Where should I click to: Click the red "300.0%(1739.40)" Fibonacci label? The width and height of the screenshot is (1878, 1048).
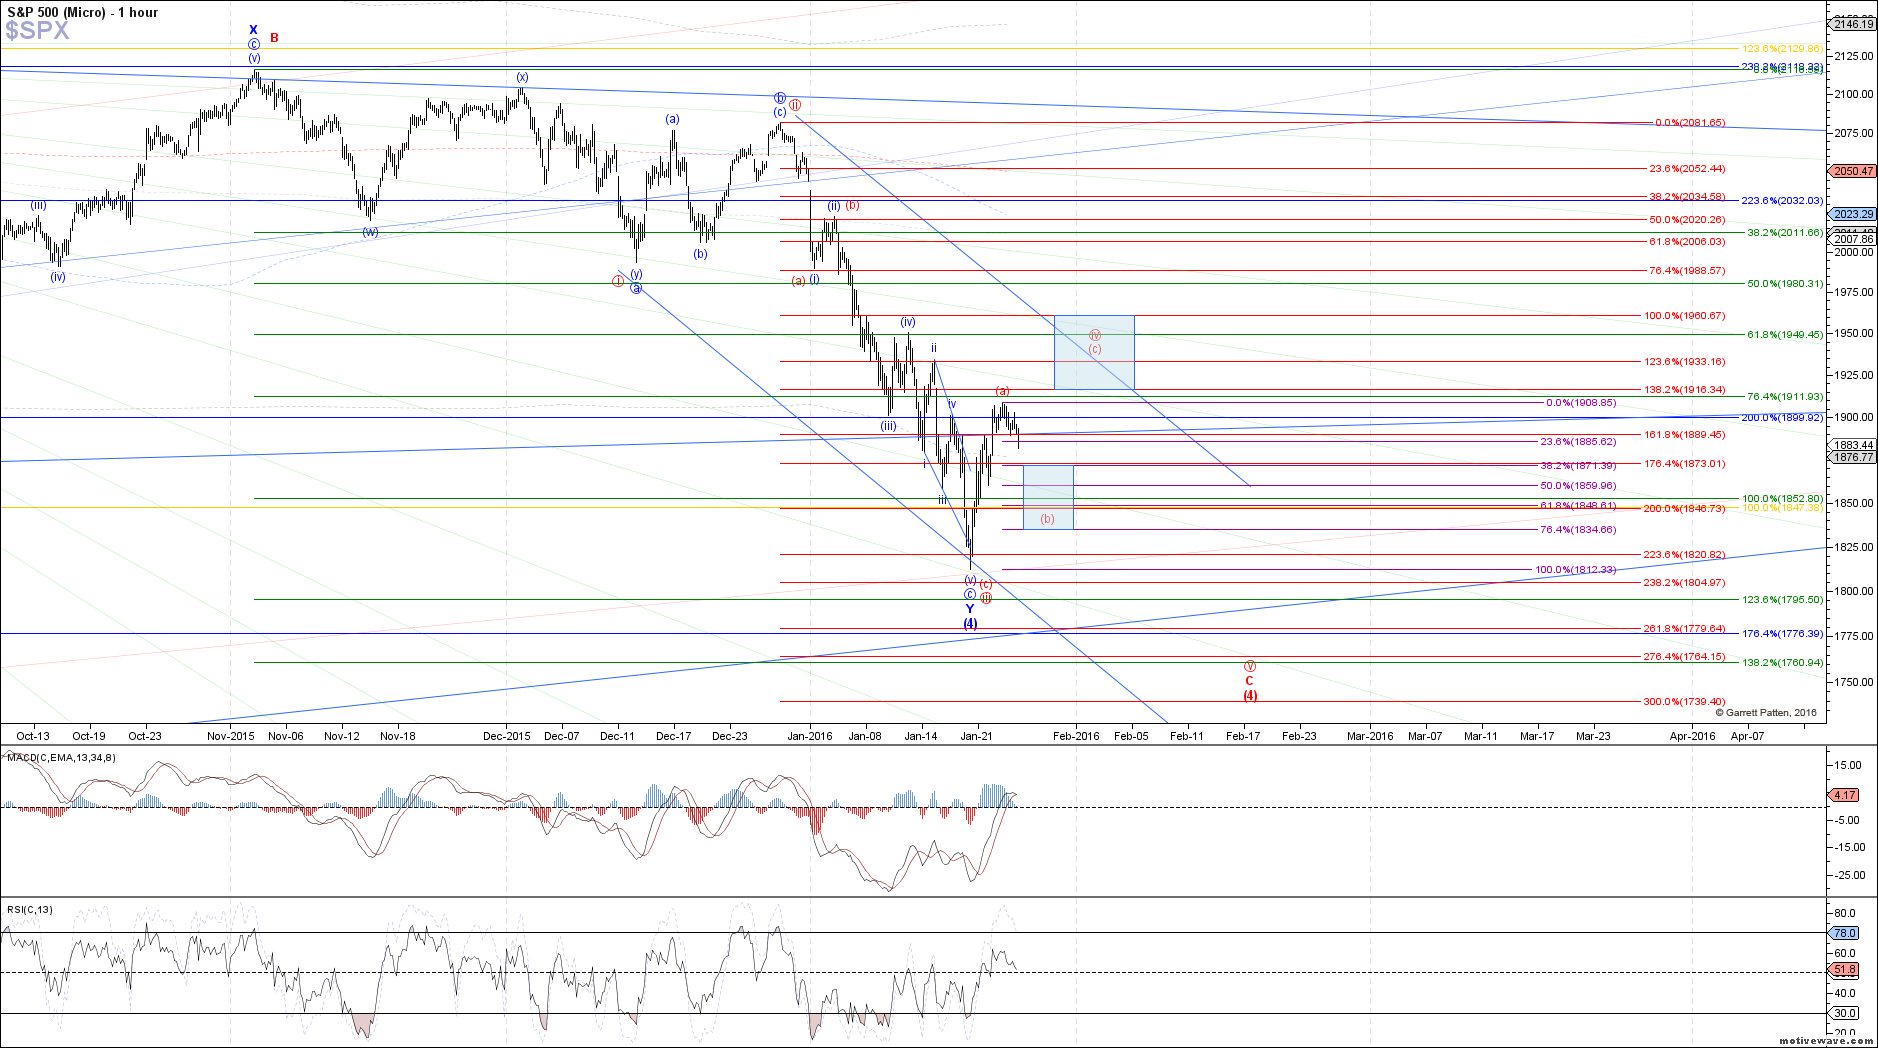(1684, 702)
